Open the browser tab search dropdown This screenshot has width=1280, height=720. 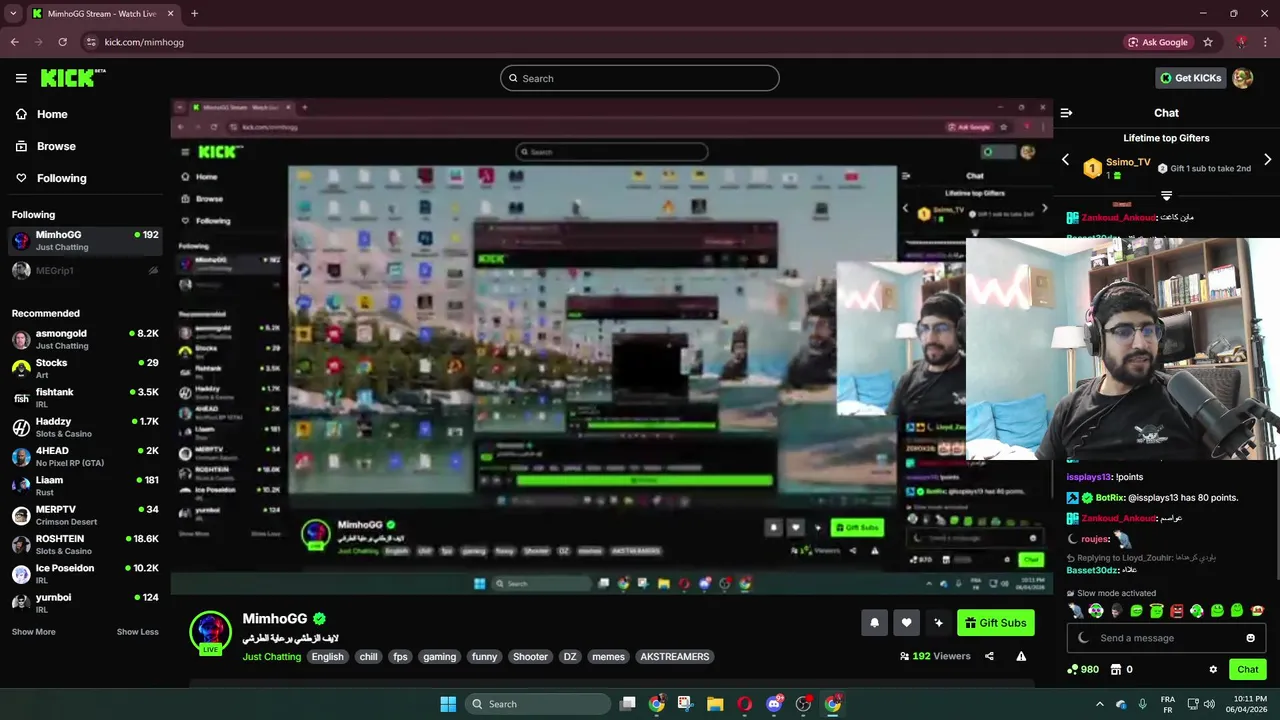[12, 14]
